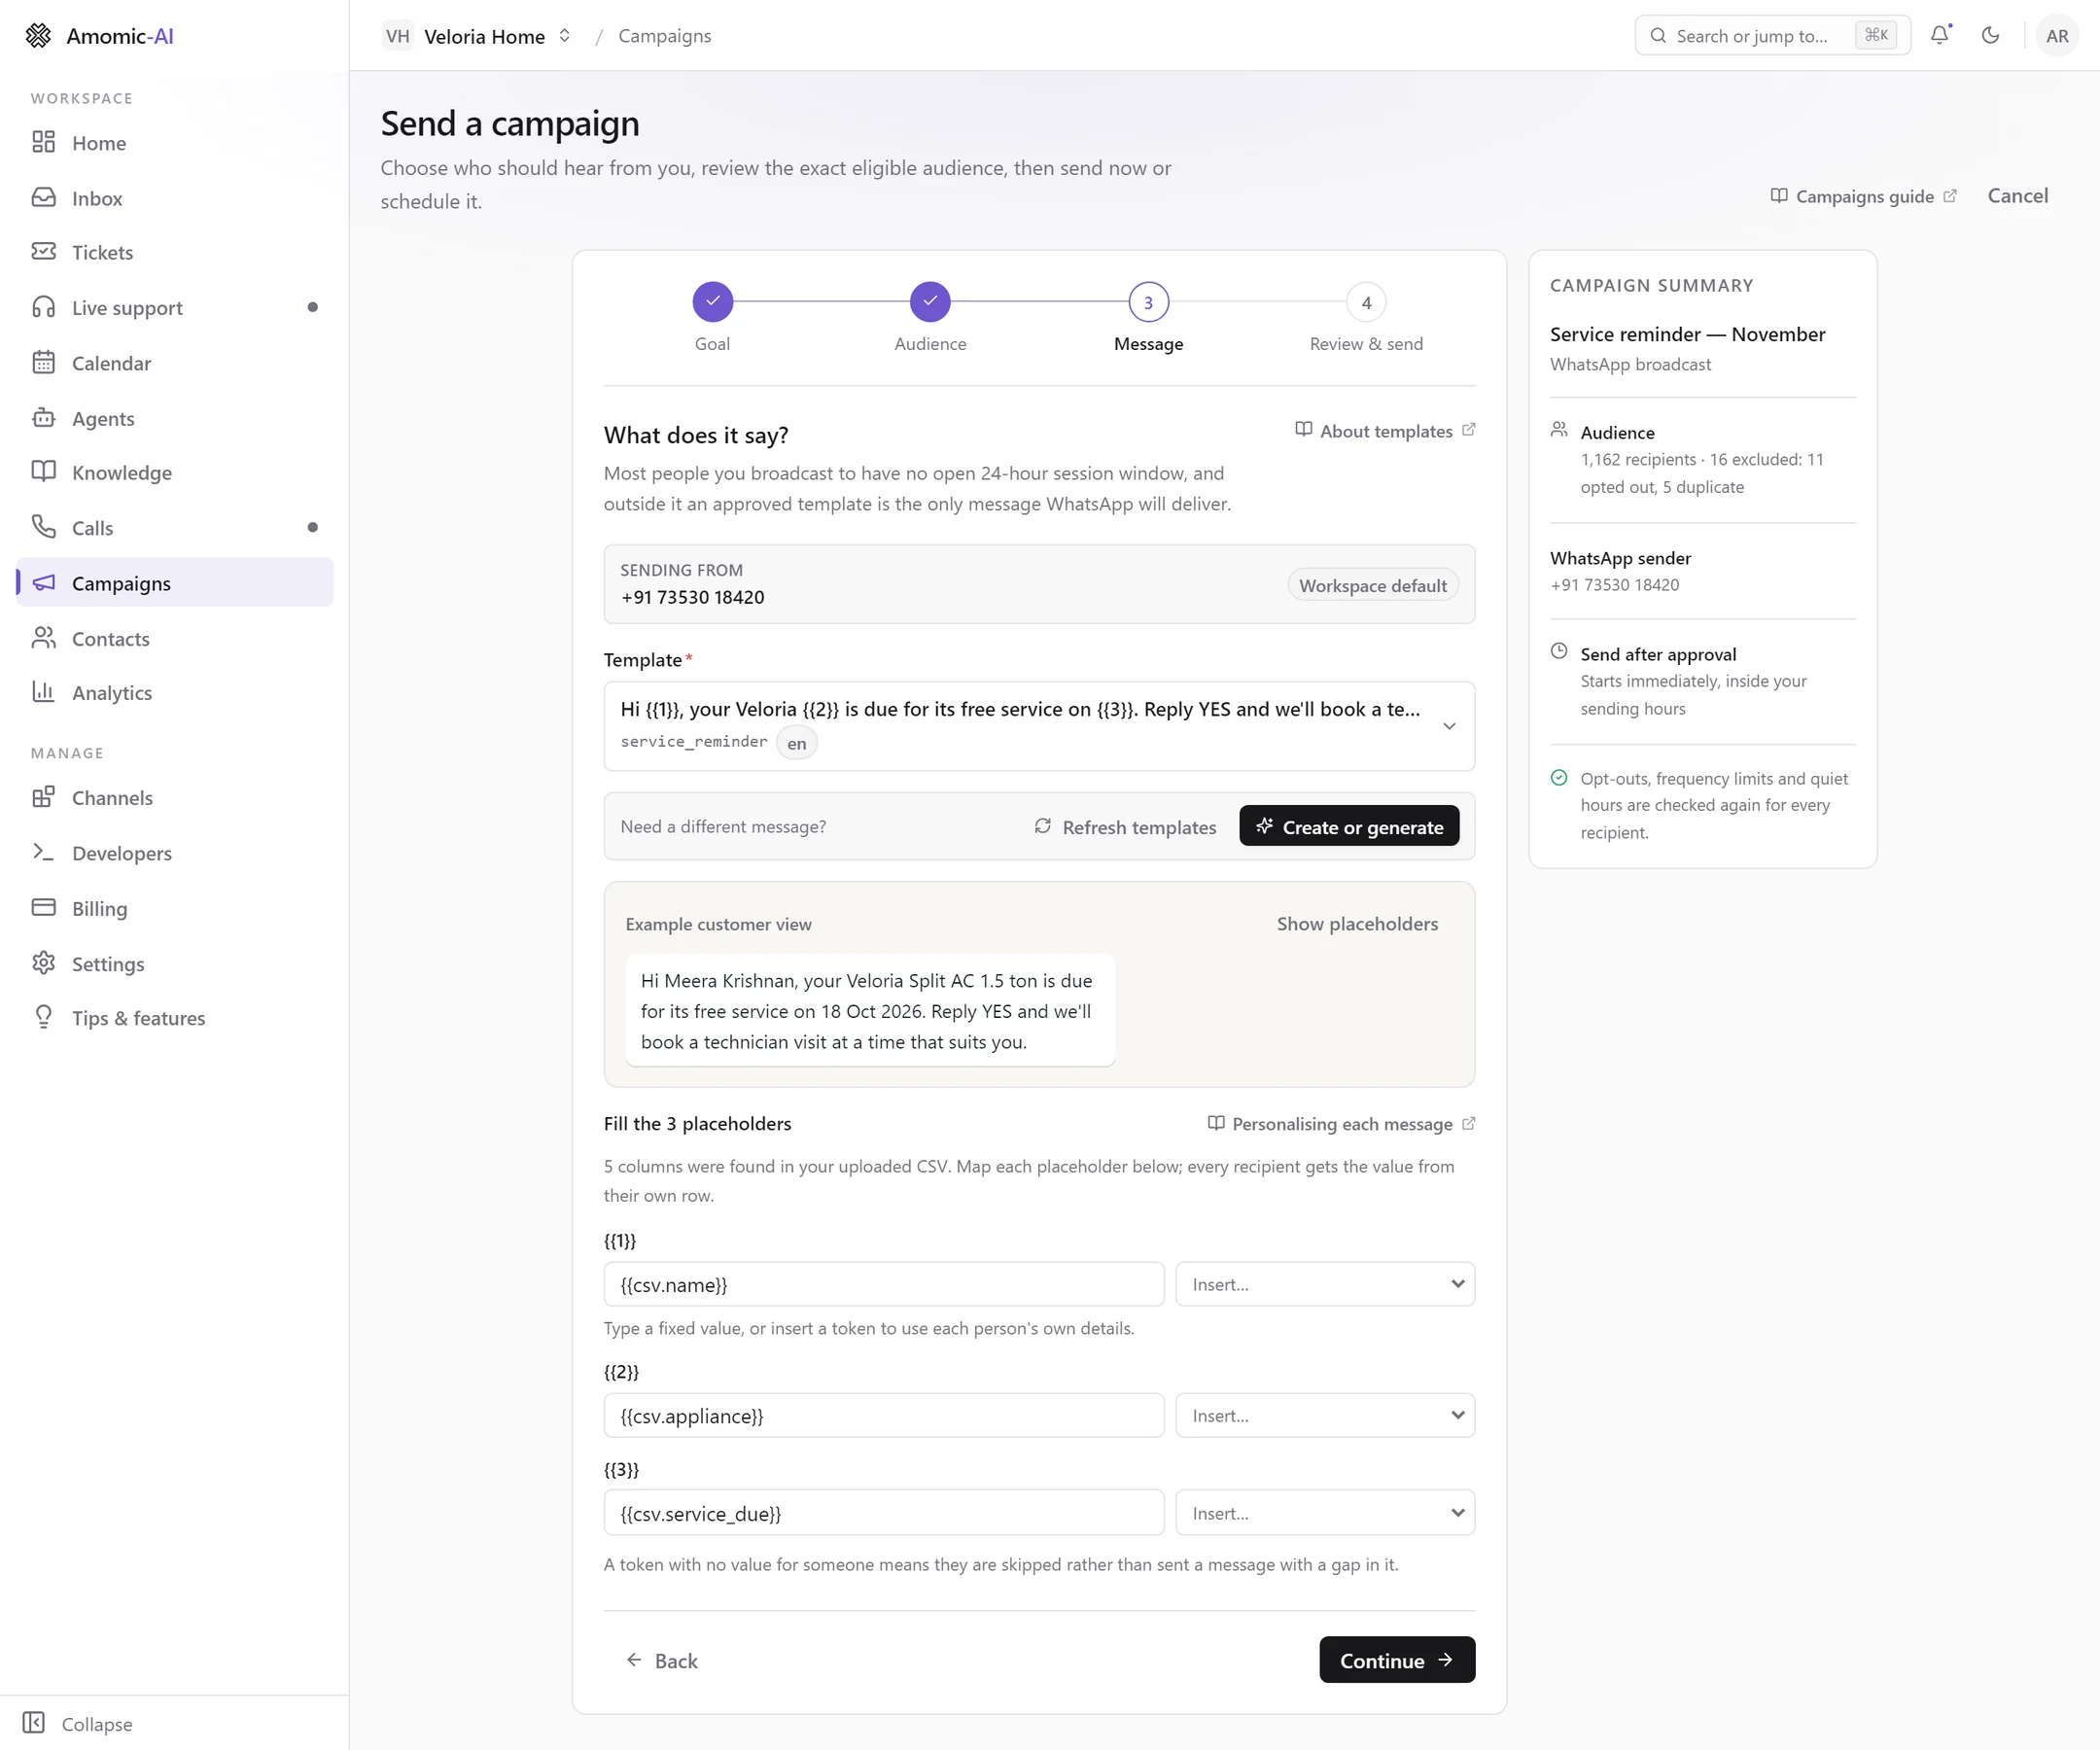Viewport: 2100px width, 1750px height.
Task: Open Insert dropdown for placeholder {{3}}
Action: 1325,1513
